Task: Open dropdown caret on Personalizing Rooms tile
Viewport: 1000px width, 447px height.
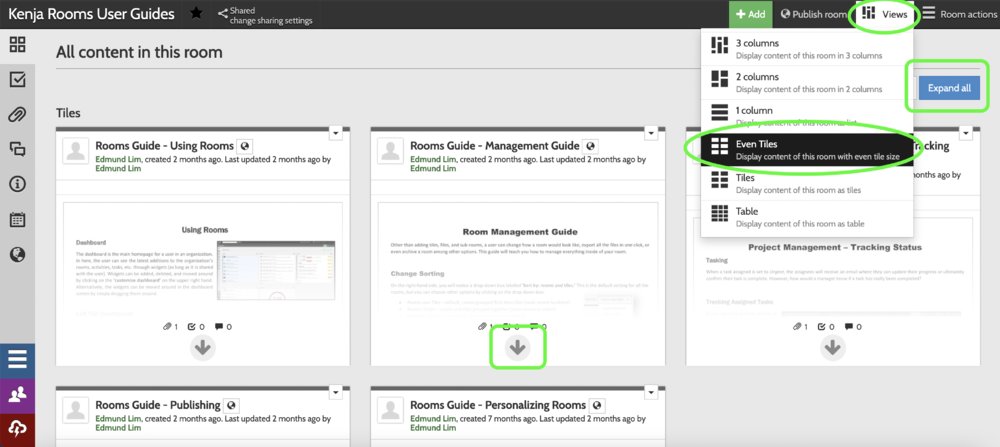Action: (651, 392)
